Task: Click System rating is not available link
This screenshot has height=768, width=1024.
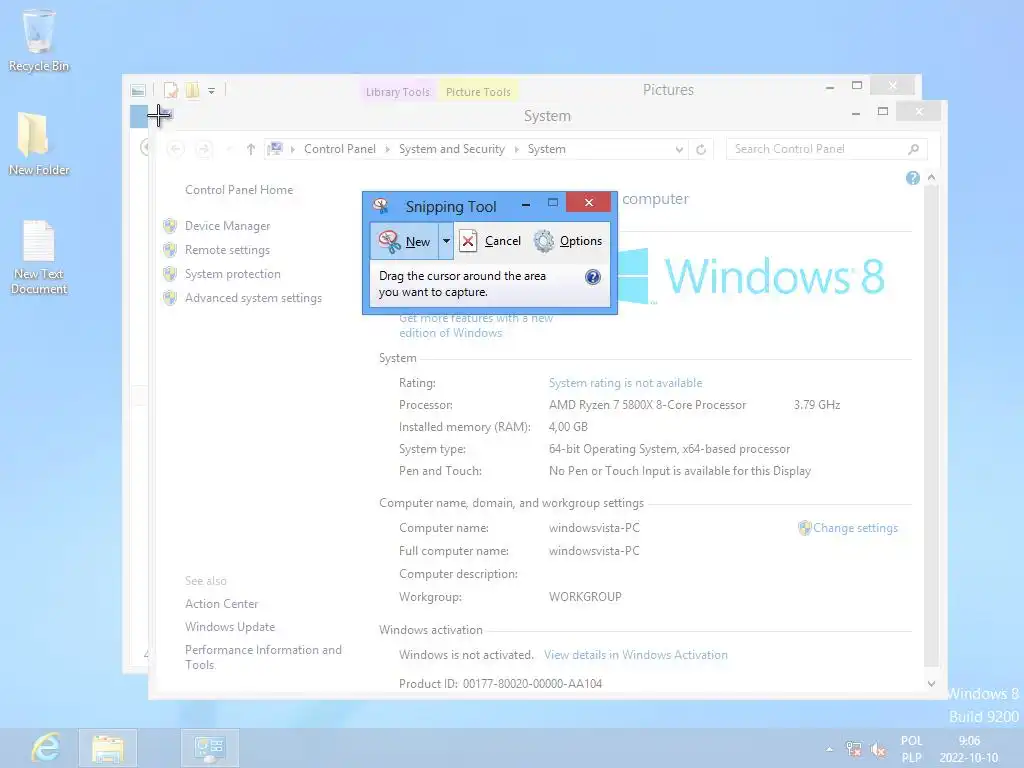Action: [626, 383]
